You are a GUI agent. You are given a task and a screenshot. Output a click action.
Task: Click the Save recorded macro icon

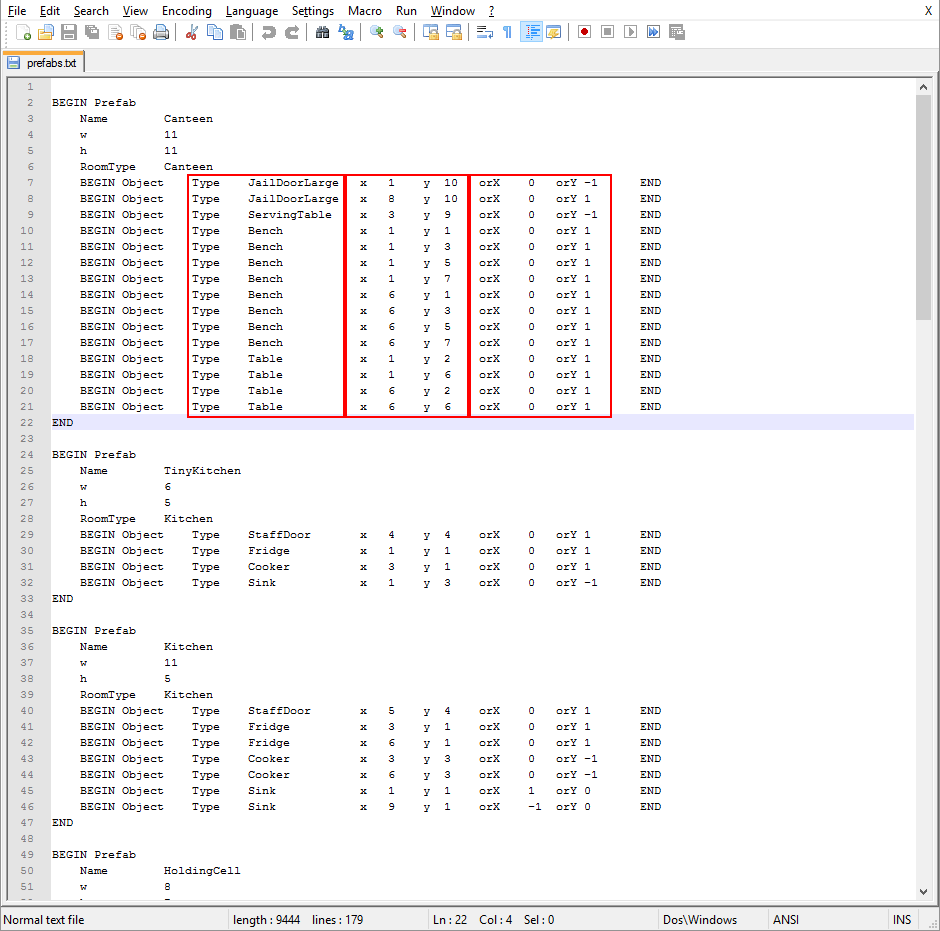coord(677,32)
